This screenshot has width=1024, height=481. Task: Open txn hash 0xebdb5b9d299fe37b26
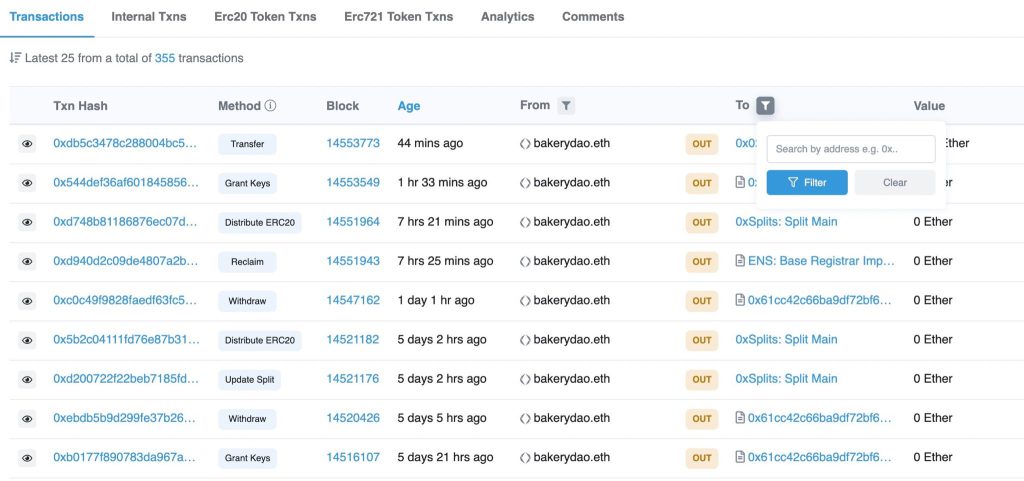pyautogui.click(x=125, y=418)
